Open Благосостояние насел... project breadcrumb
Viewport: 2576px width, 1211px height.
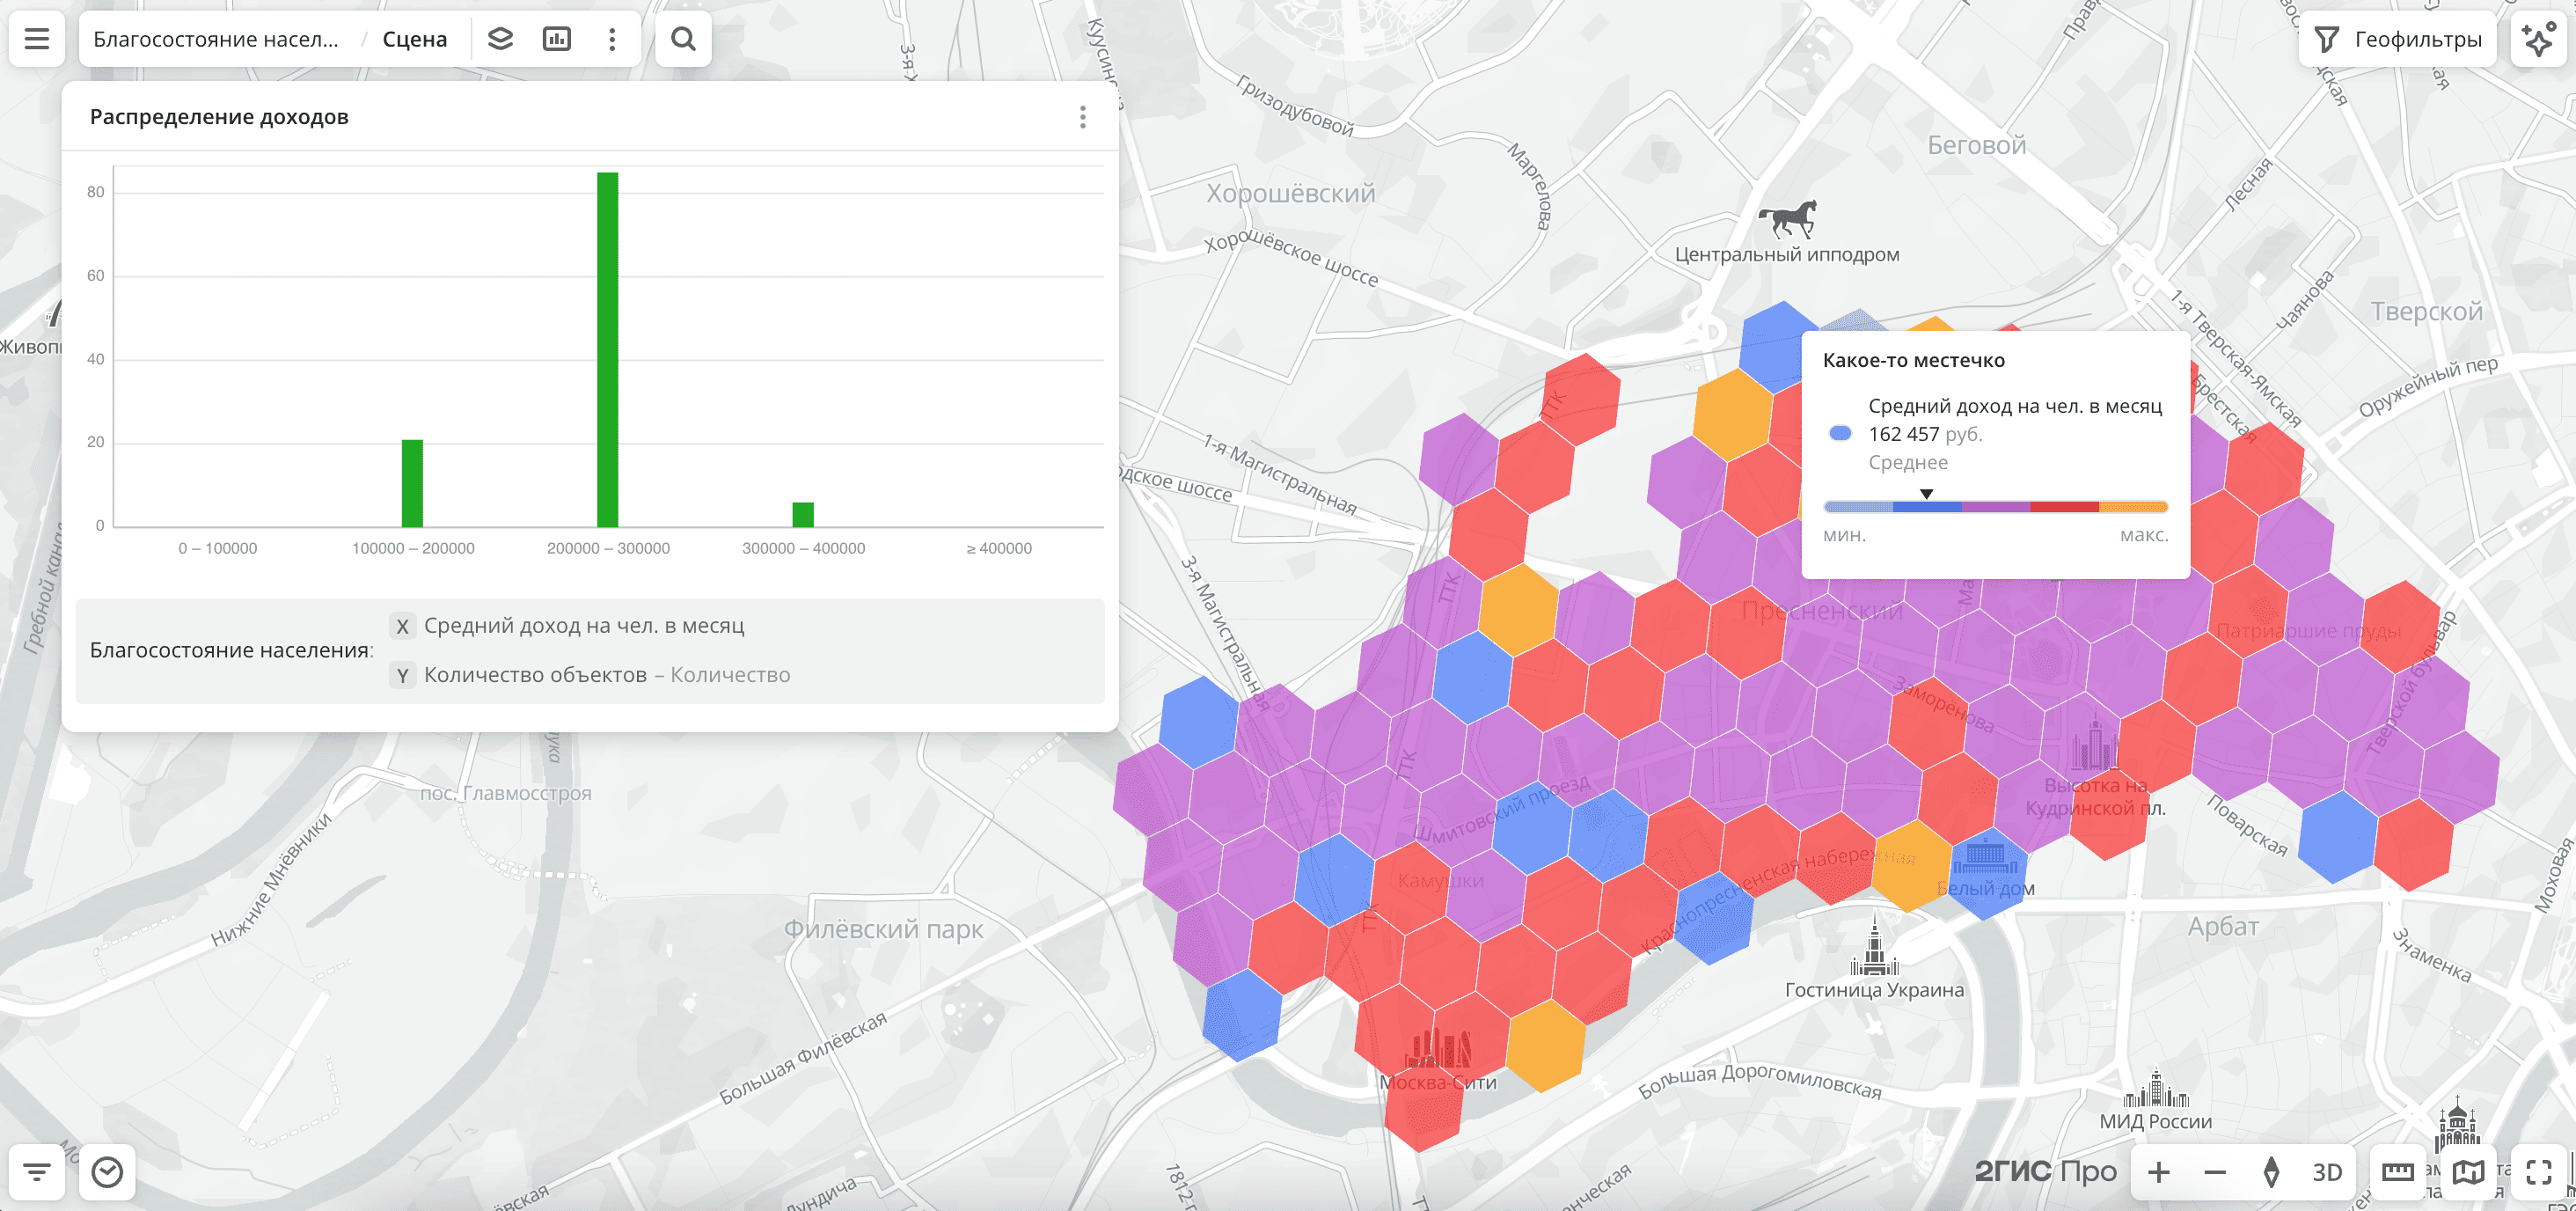[x=216, y=39]
